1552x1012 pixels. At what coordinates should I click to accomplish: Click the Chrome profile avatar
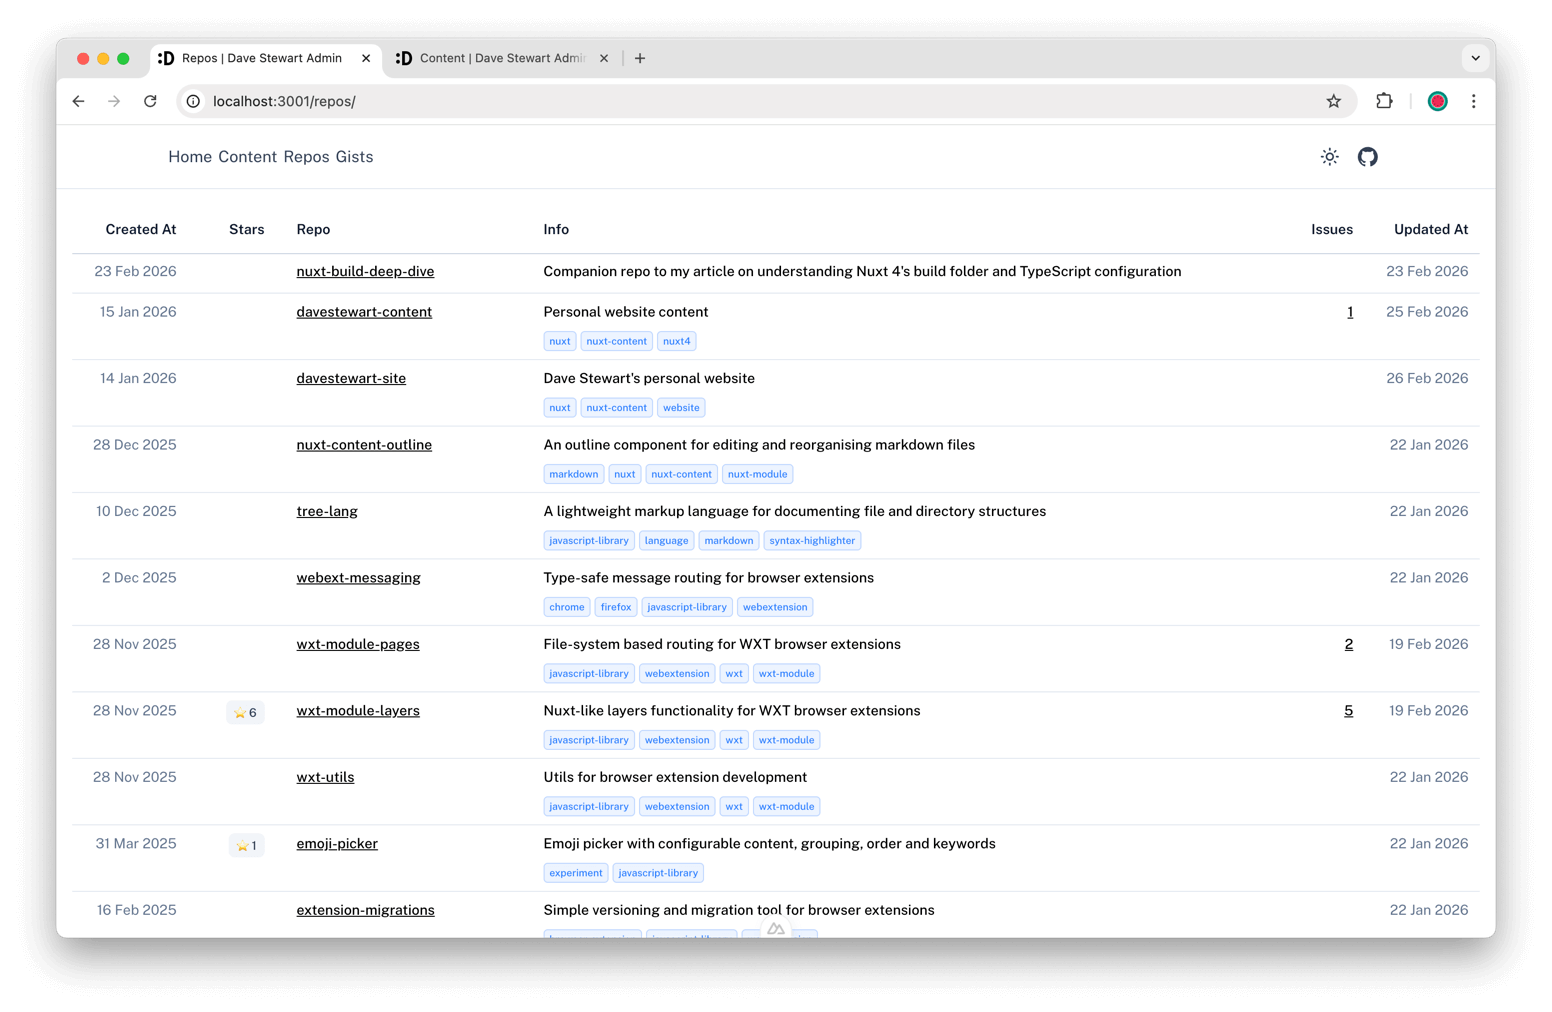click(x=1437, y=101)
